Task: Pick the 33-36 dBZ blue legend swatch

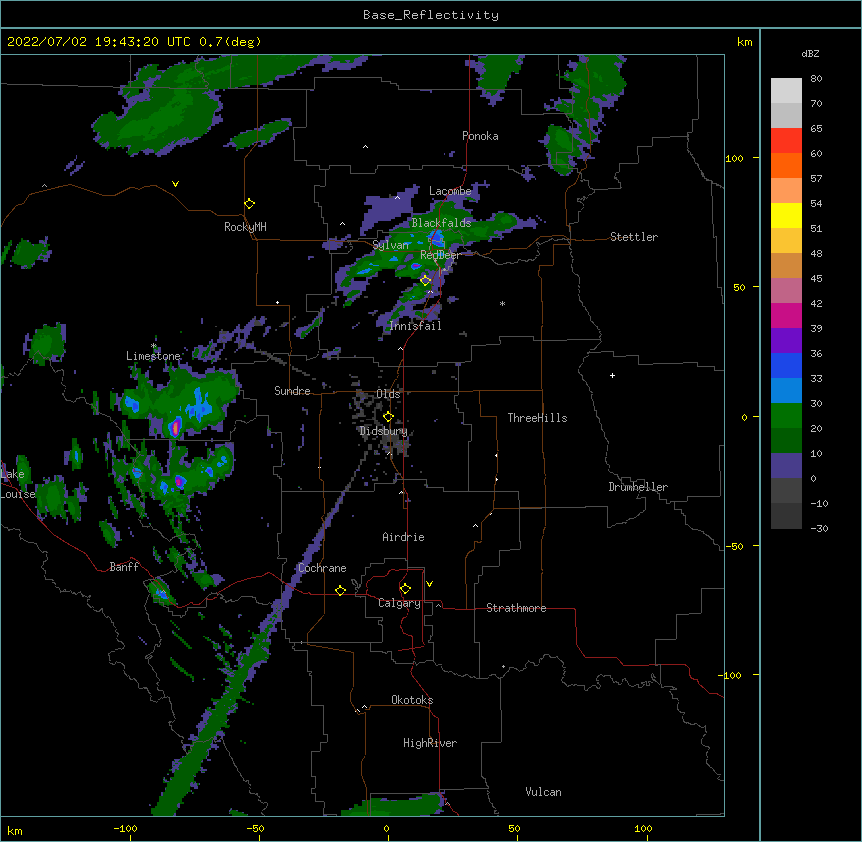Action: pos(786,365)
